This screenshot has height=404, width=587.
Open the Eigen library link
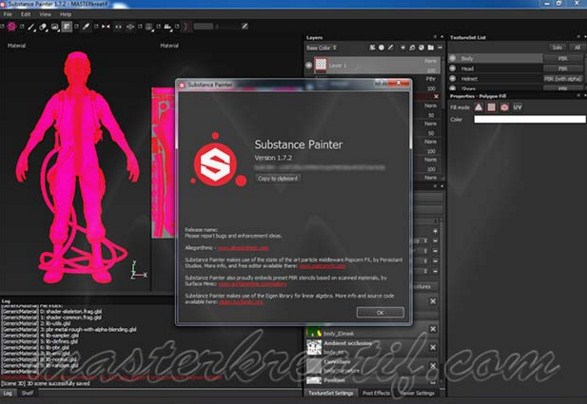point(241,302)
